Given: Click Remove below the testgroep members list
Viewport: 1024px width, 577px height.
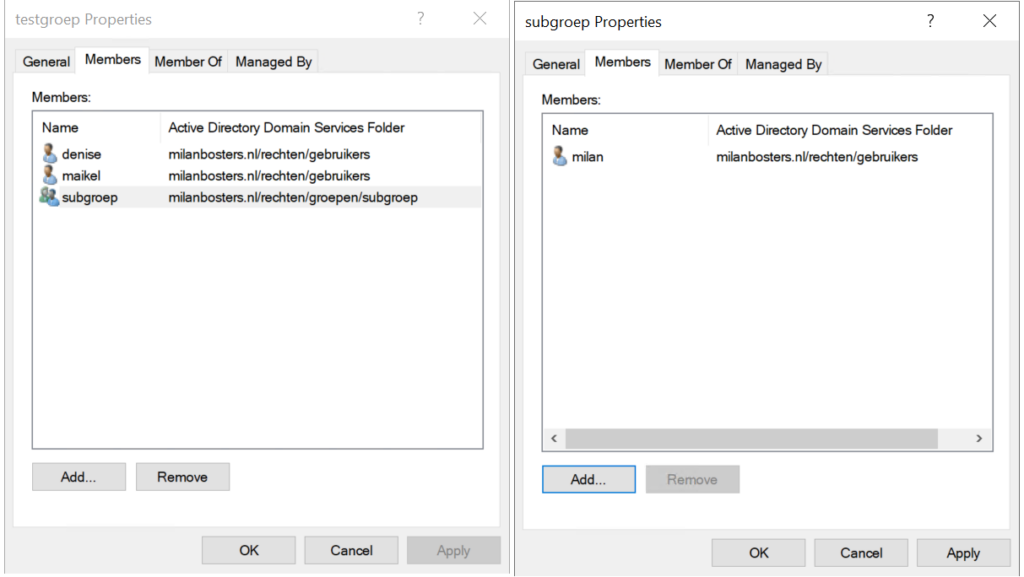Looking at the screenshot, I should coord(182,476).
